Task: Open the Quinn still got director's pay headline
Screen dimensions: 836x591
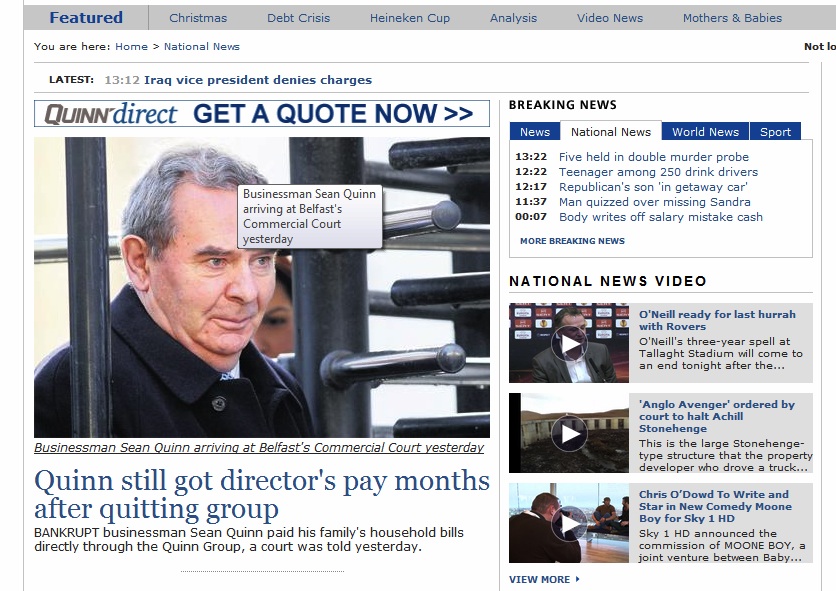Action: (262, 494)
